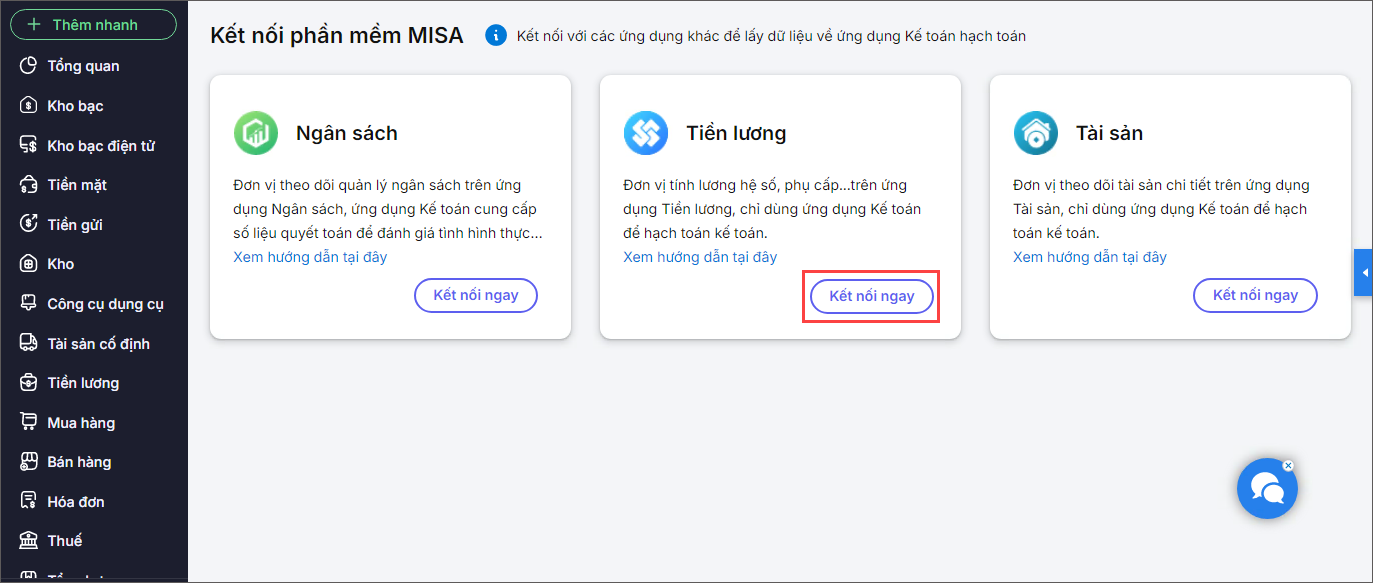
Task: Close the chat bubble with small X
Action: click(1288, 465)
